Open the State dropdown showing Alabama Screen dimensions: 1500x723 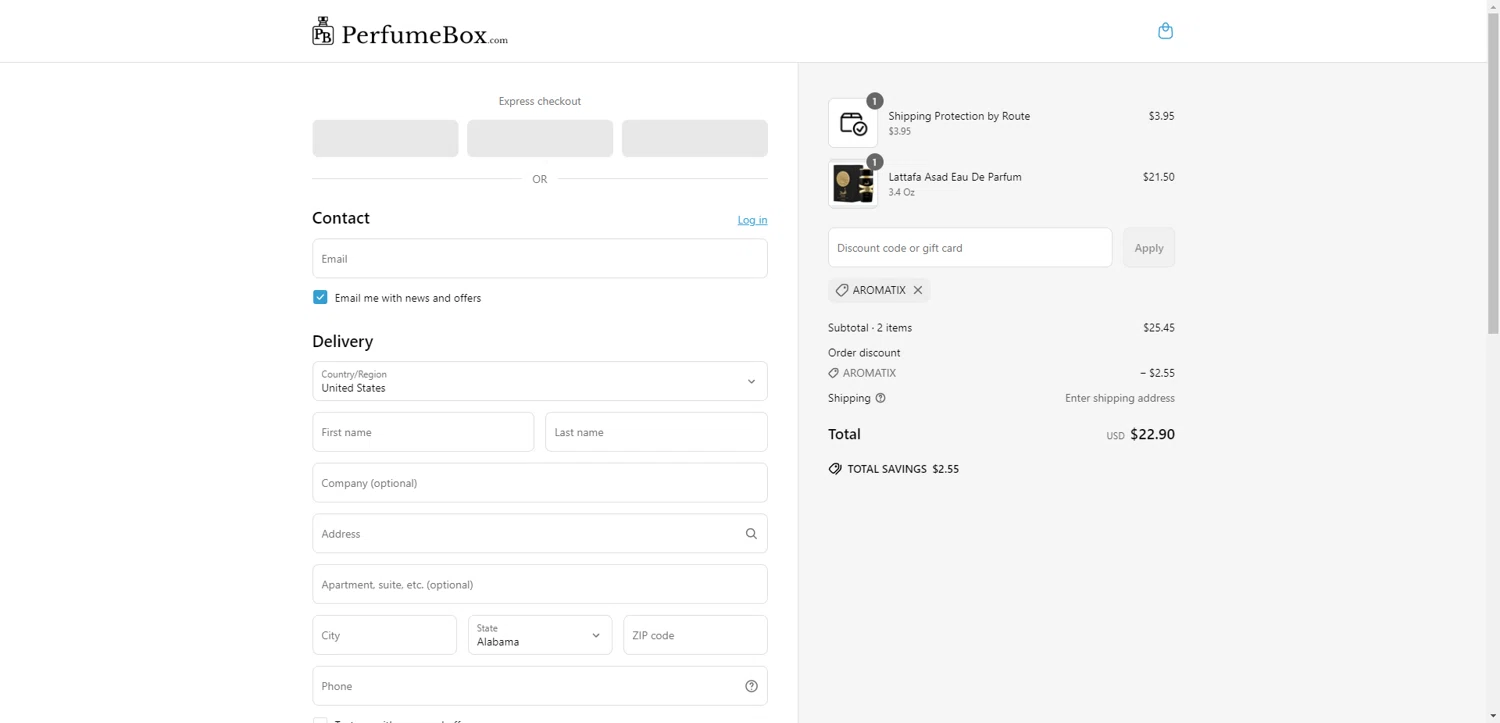tap(540, 635)
